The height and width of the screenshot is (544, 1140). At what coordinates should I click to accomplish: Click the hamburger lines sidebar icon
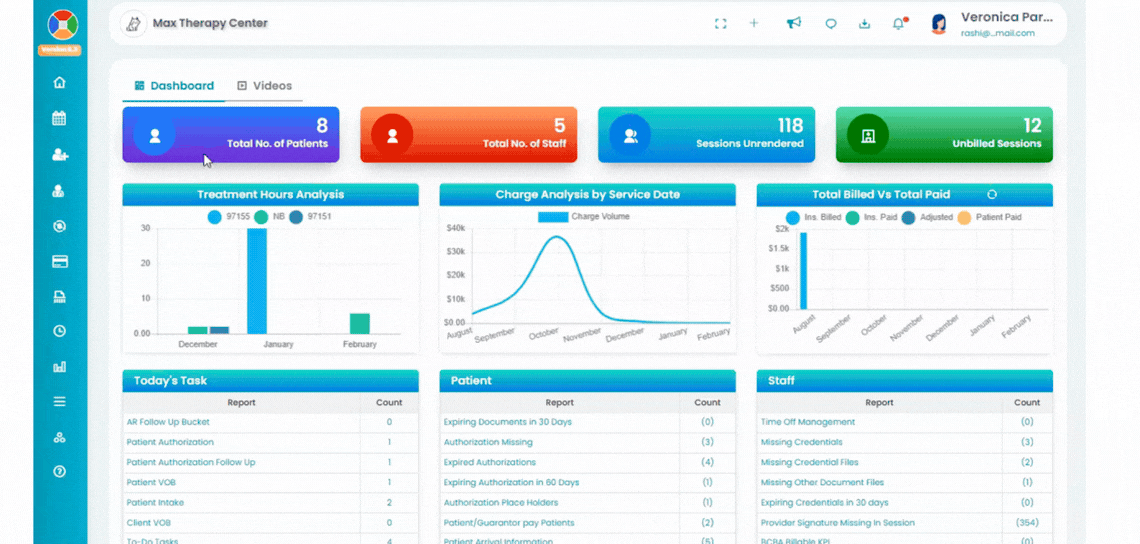60,401
